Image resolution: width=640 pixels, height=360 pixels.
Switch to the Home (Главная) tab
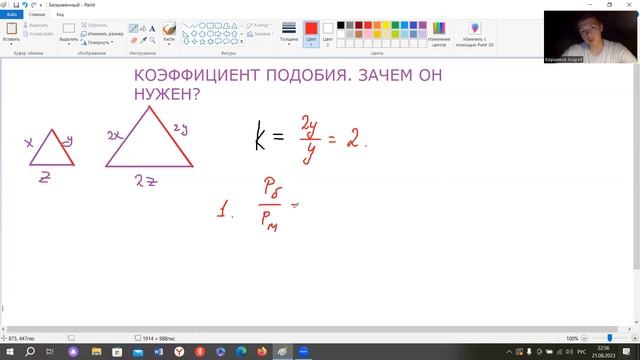tap(37, 14)
